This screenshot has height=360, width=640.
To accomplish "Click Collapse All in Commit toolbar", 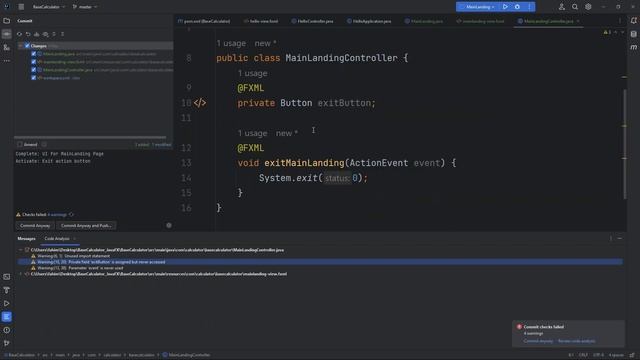I will point(62,34).
